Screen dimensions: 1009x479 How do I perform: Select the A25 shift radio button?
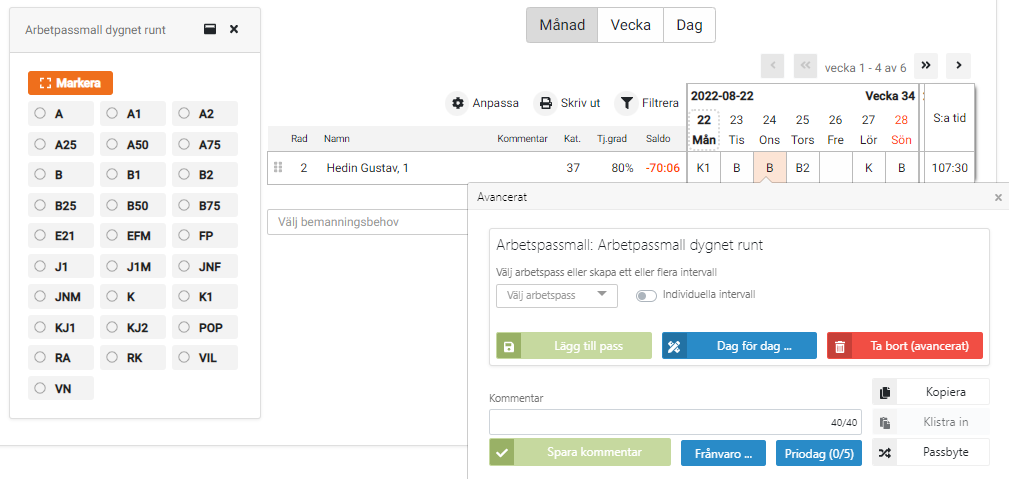pyautogui.click(x=41, y=144)
